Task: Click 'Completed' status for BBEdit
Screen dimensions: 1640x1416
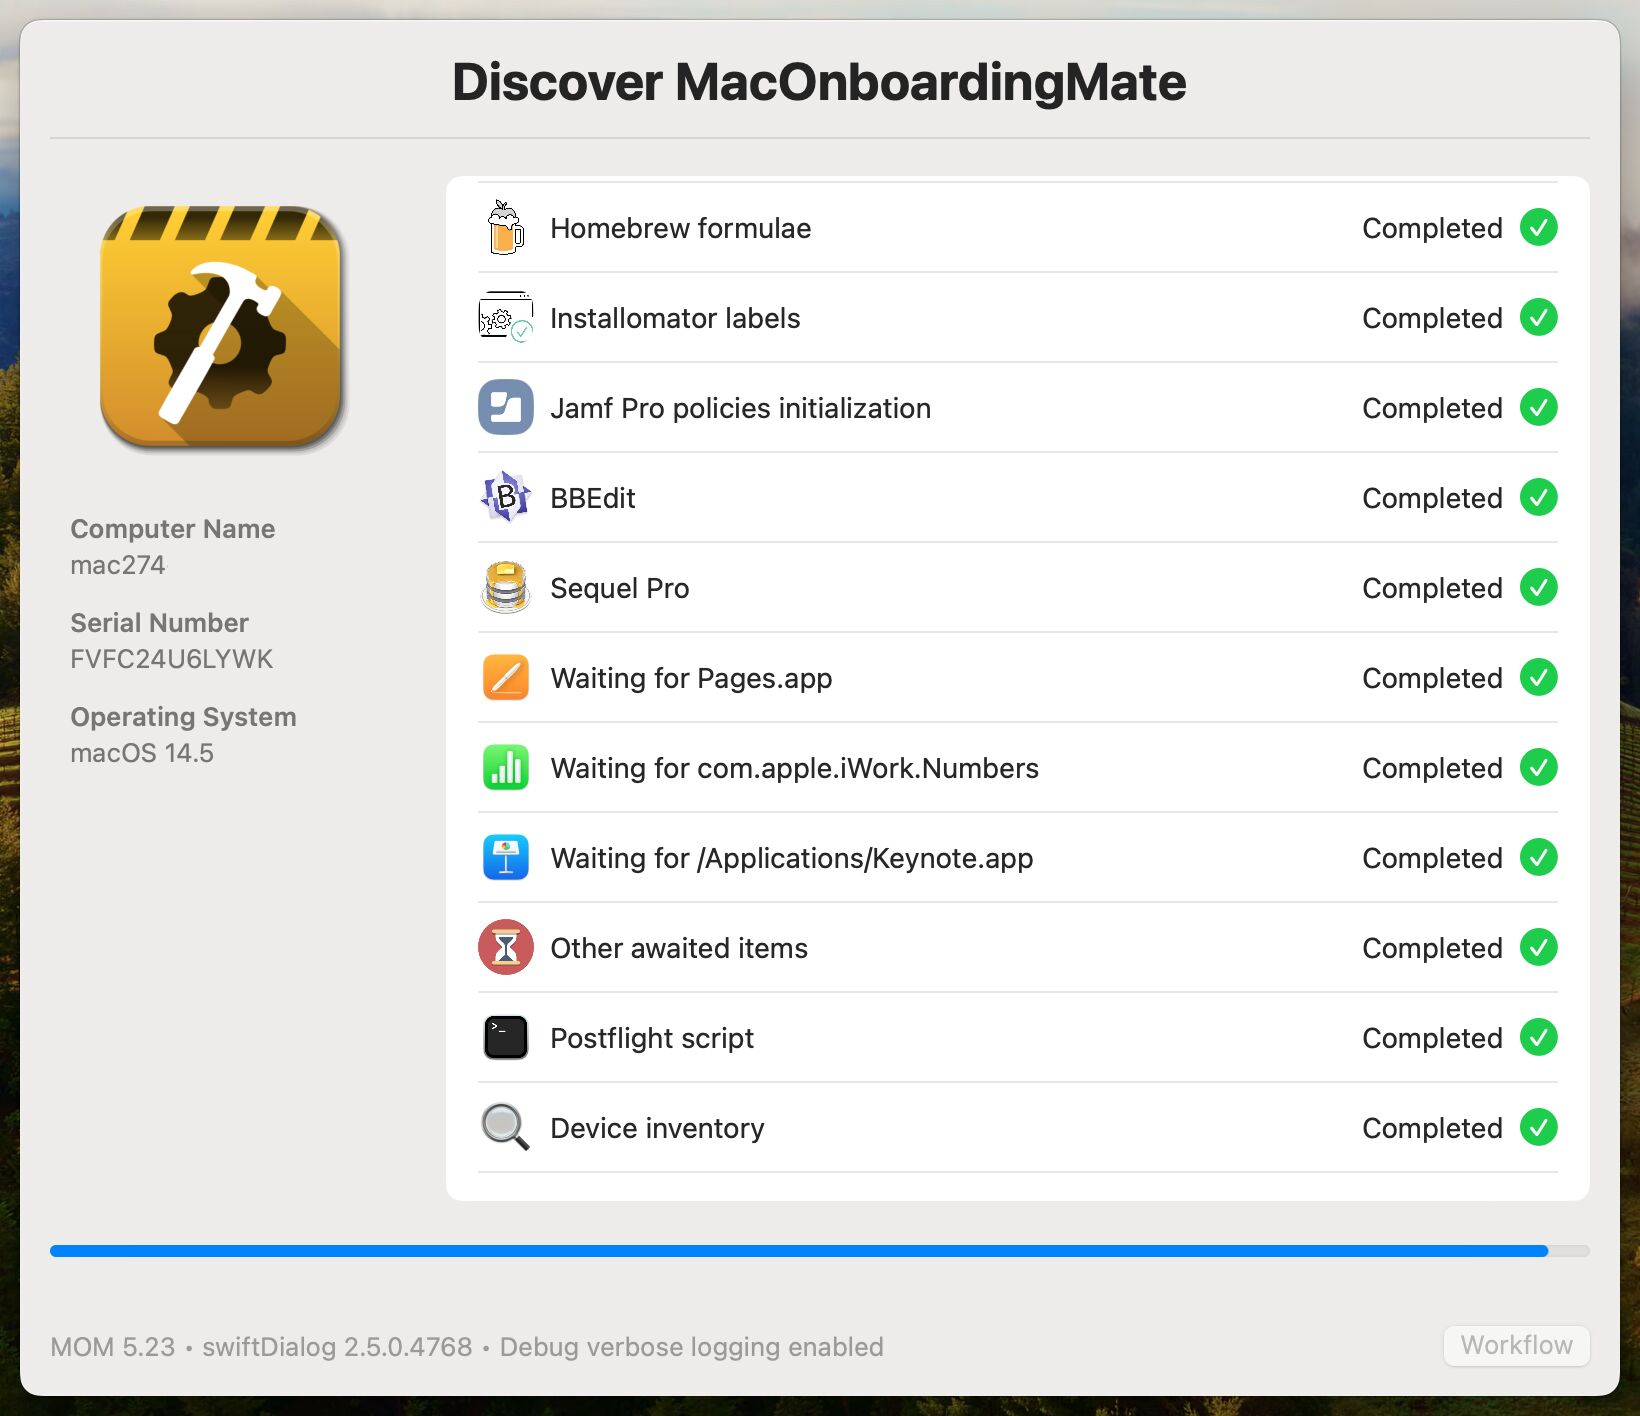Action: point(1432,498)
